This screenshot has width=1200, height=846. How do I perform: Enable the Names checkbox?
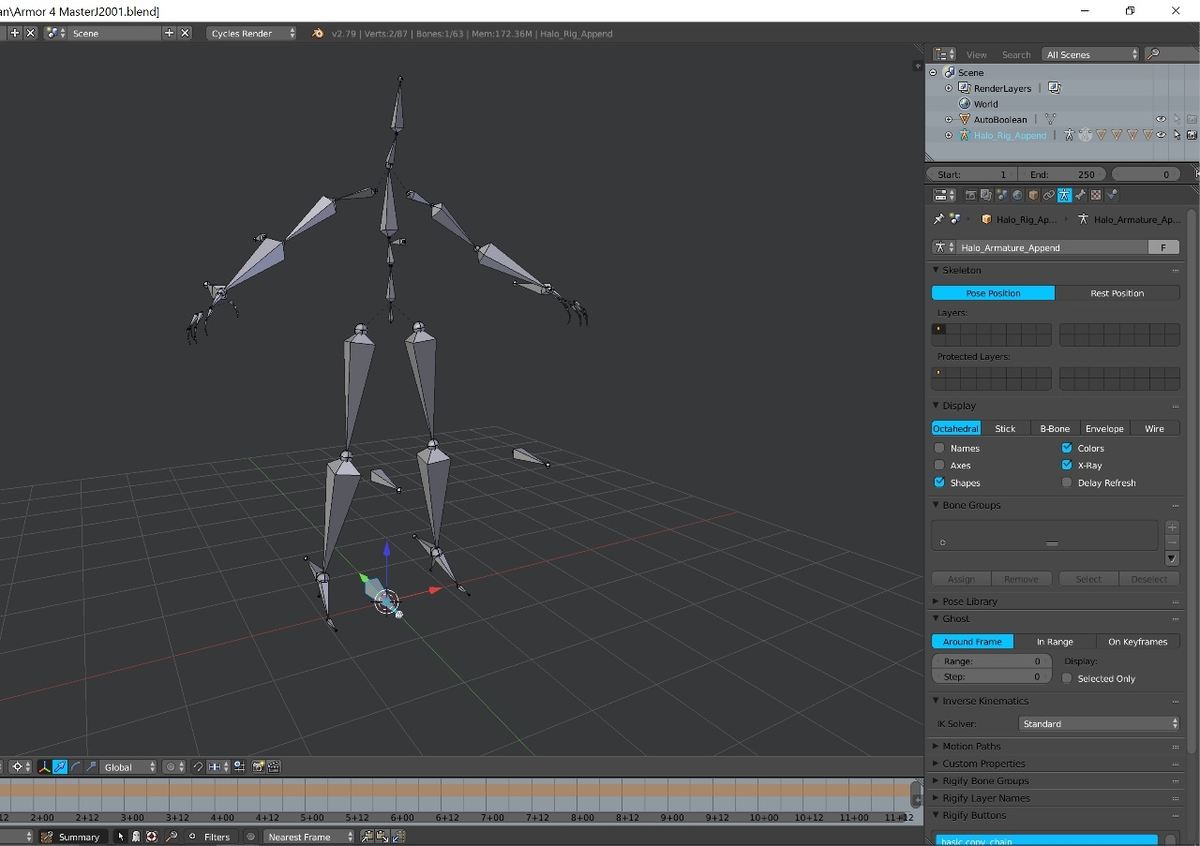(939, 448)
